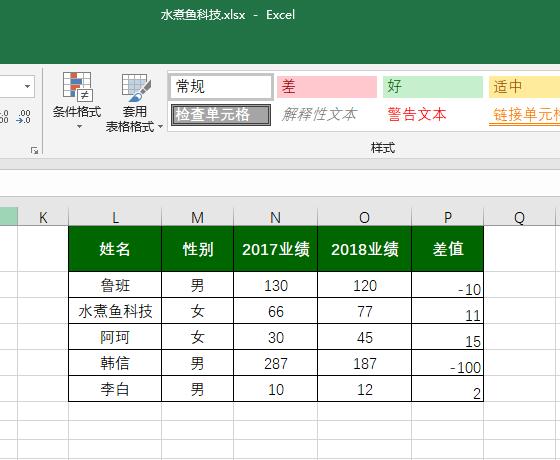Select column M header
The height and width of the screenshot is (460, 560).
tap(198, 217)
